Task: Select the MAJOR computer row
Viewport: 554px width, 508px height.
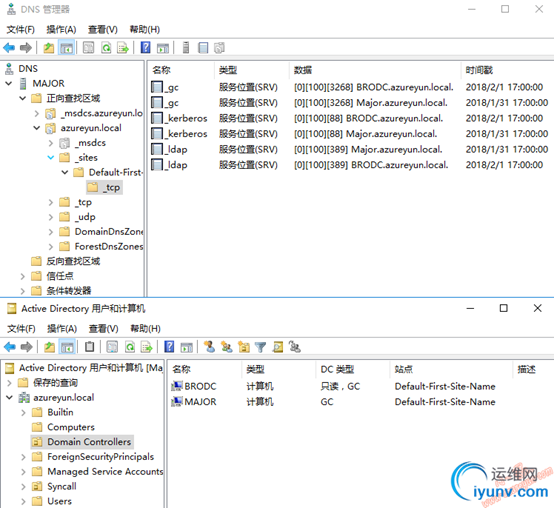Action: (x=333, y=402)
